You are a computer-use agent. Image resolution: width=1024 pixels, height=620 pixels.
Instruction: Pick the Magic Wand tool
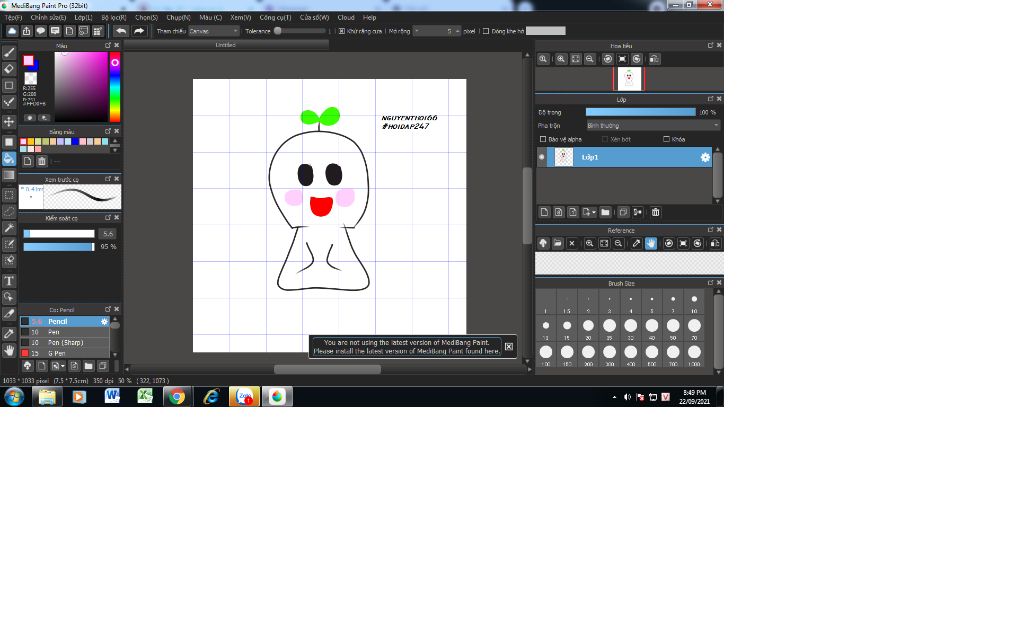(9, 228)
